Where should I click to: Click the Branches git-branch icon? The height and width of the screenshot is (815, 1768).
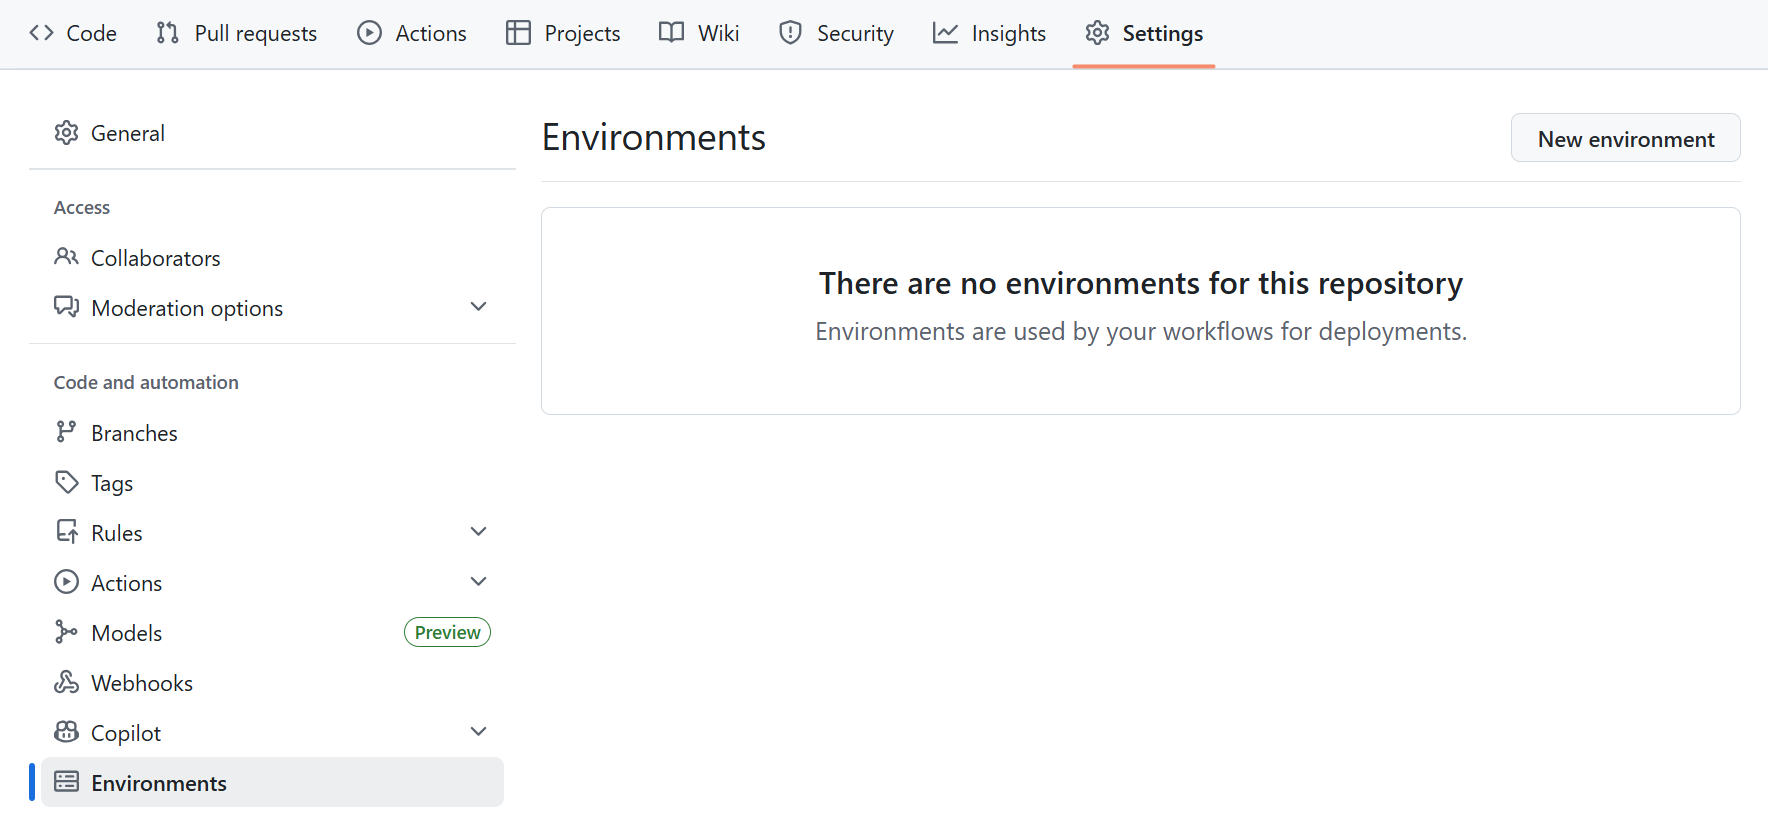pos(66,432)
